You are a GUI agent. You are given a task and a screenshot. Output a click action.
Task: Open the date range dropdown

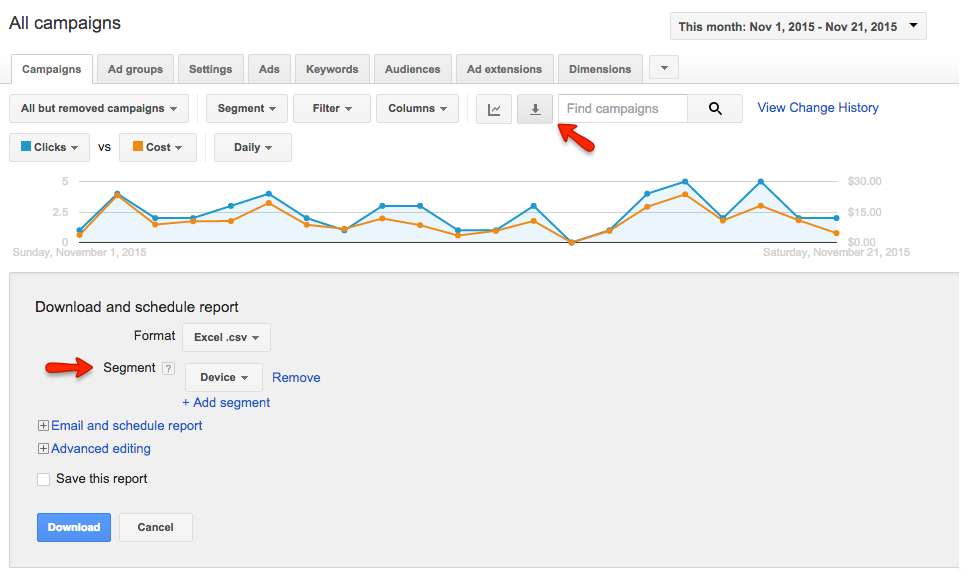click(x=798, y=26)
